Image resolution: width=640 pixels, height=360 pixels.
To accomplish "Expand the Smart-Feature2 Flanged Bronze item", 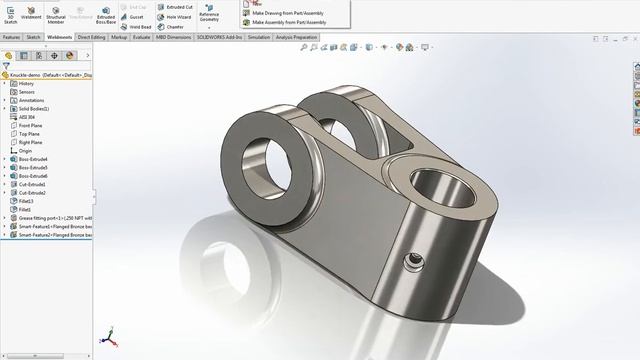I will pos(5,235).
